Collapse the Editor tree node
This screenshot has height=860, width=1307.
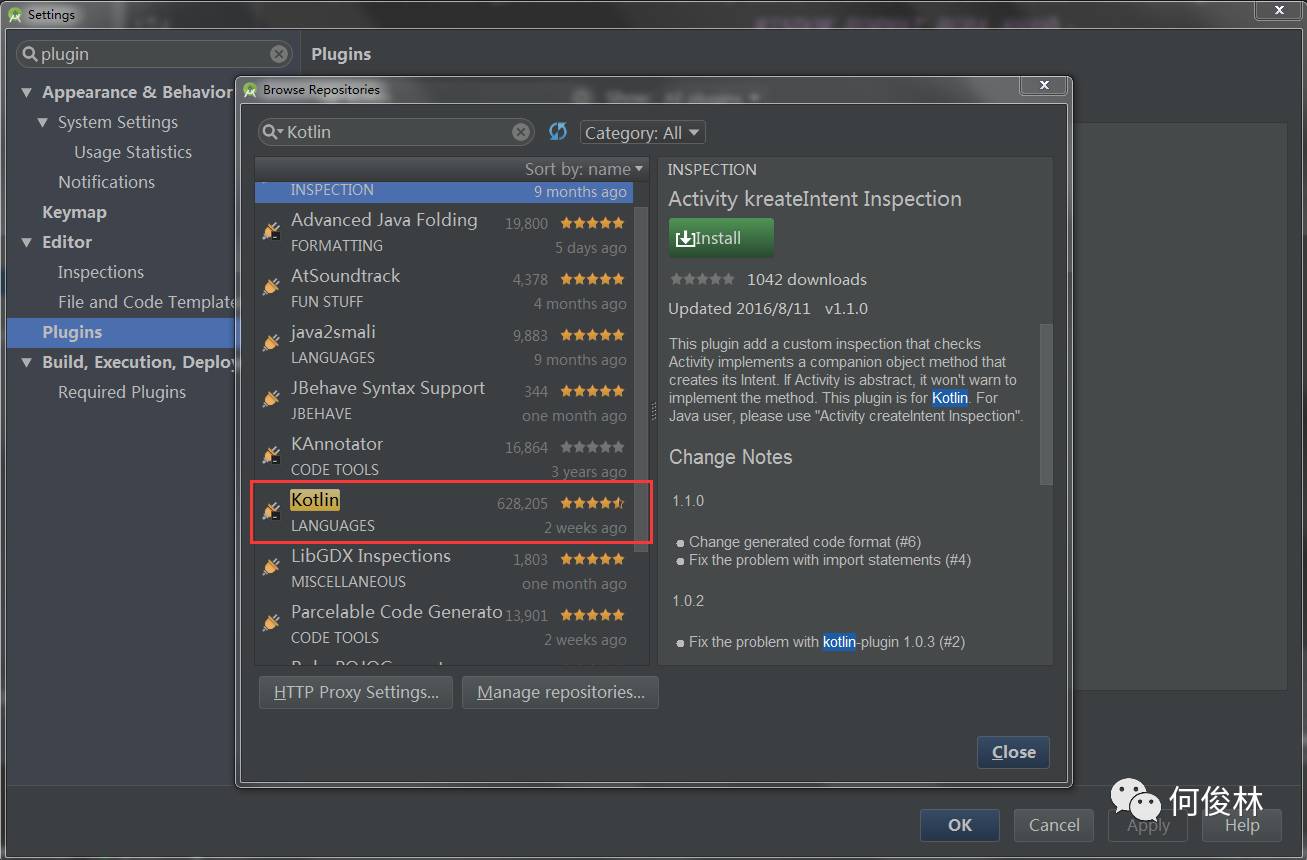pos(27,242)
